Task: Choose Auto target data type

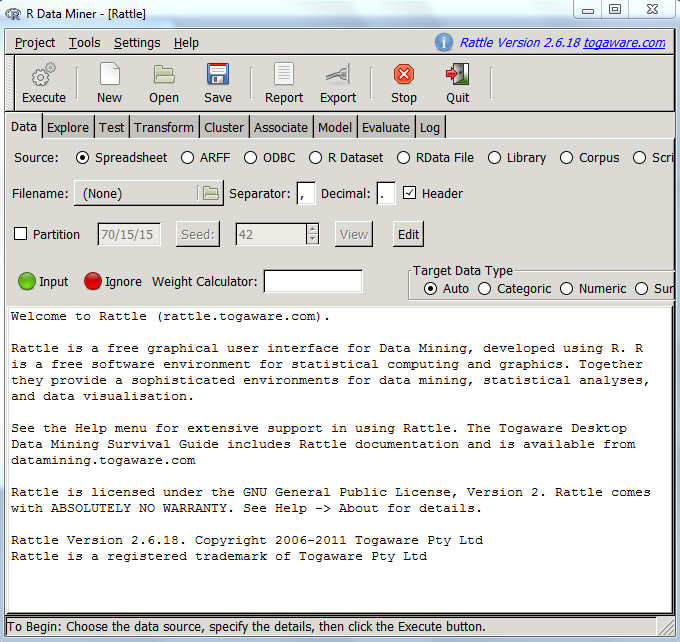Action: coord(430,288)
